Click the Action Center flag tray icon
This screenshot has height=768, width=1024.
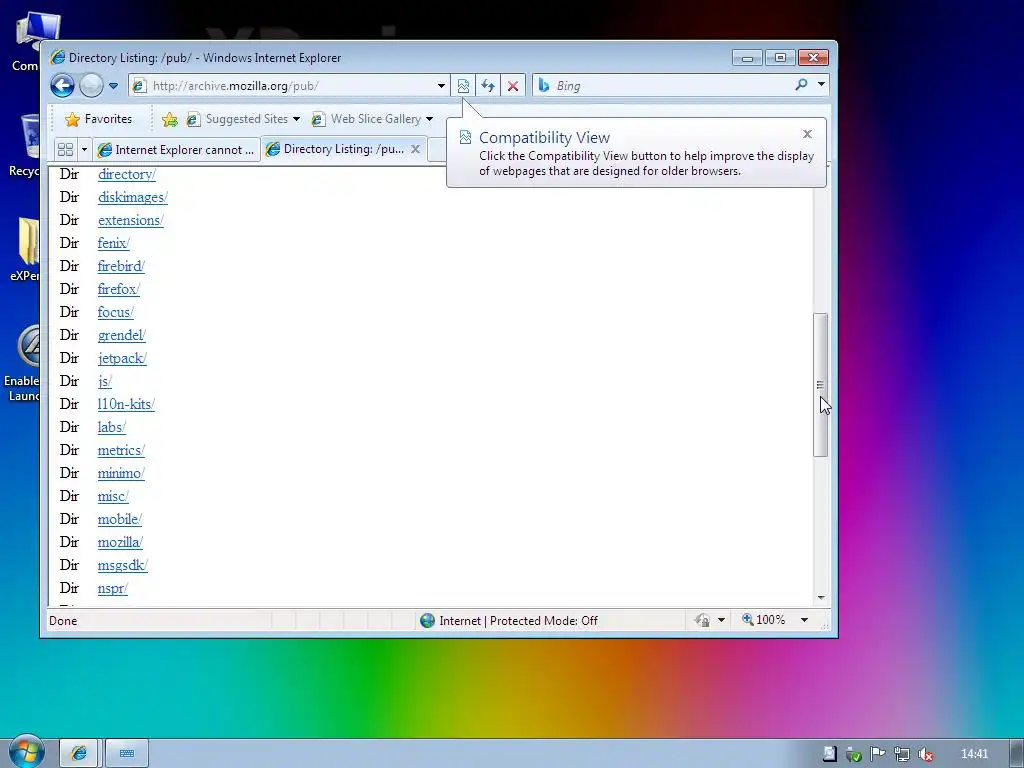[878, 754]
